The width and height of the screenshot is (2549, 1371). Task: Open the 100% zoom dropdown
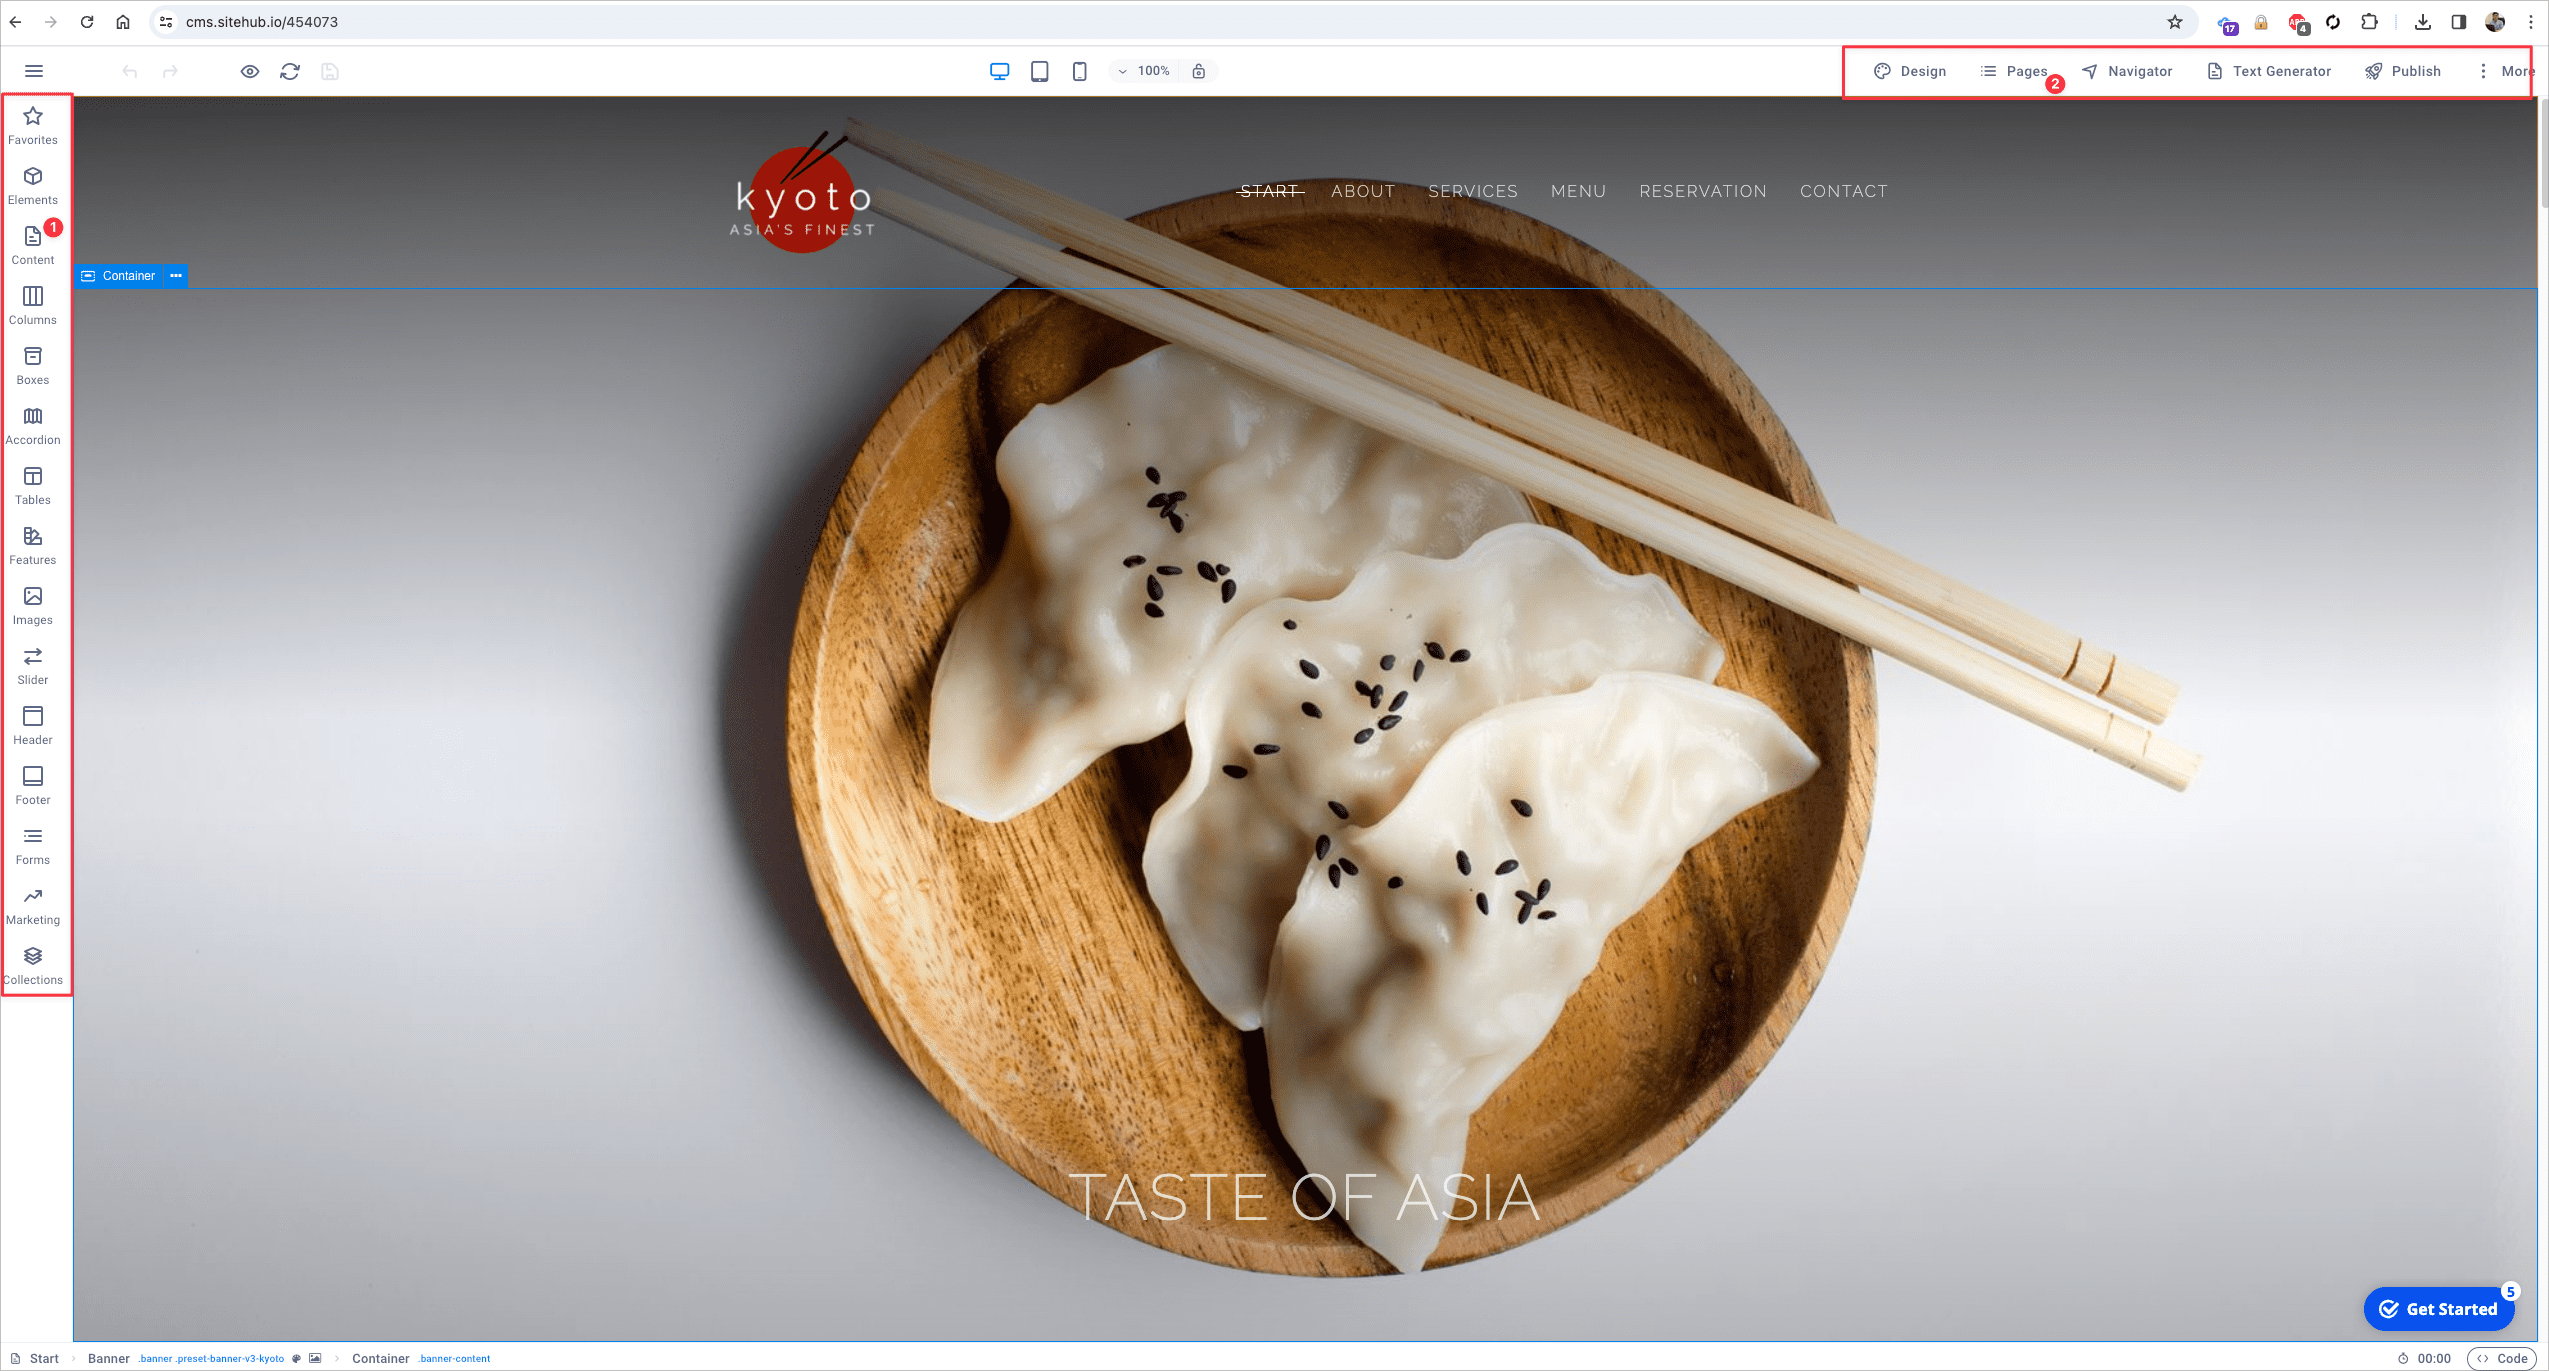tap(1144, 71)
